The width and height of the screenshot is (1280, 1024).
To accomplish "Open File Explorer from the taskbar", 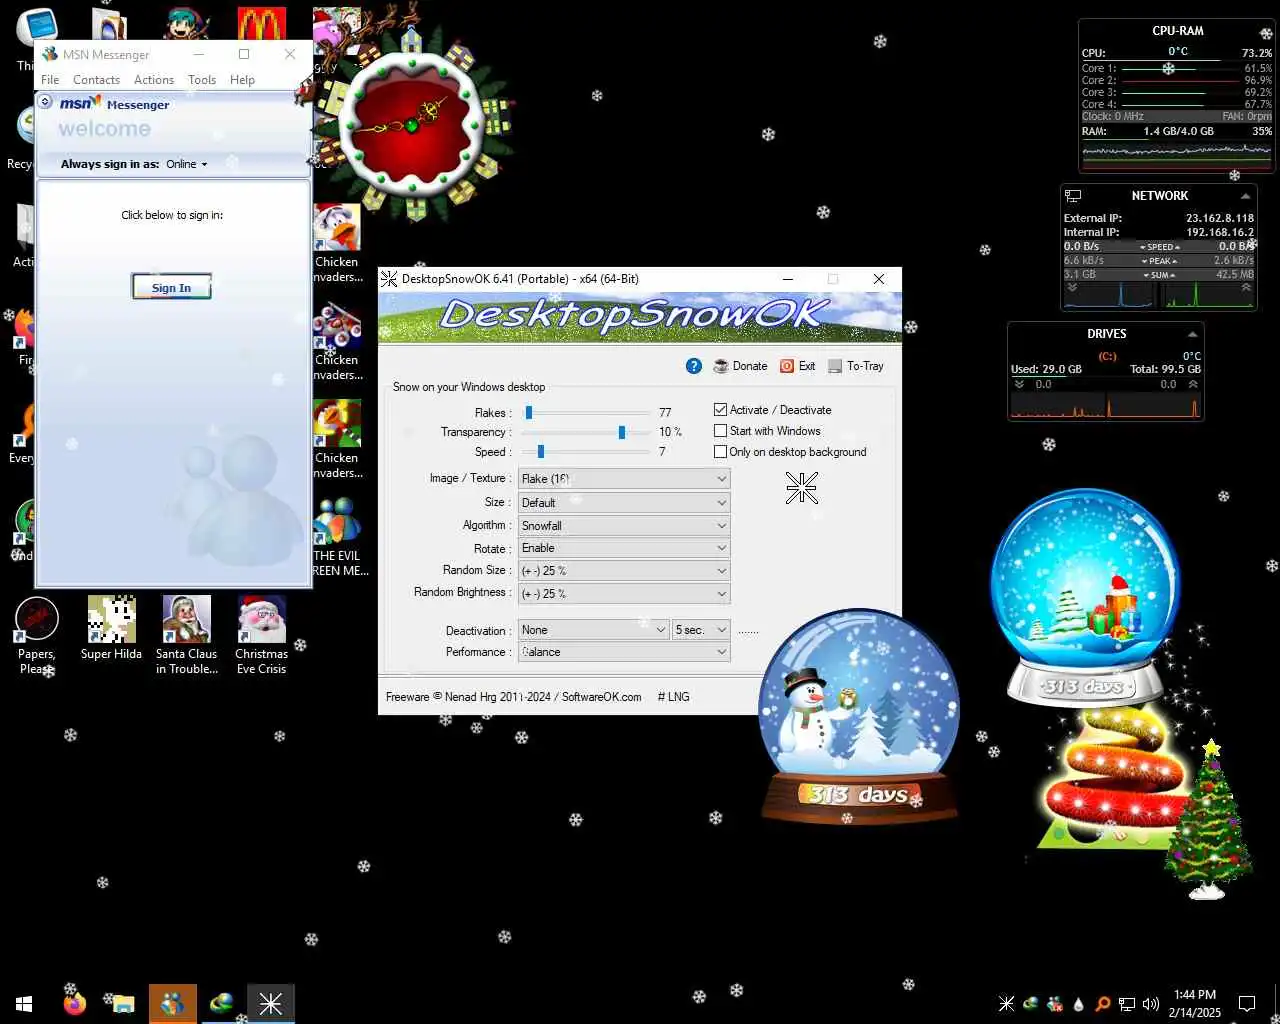I will 123,1003.
